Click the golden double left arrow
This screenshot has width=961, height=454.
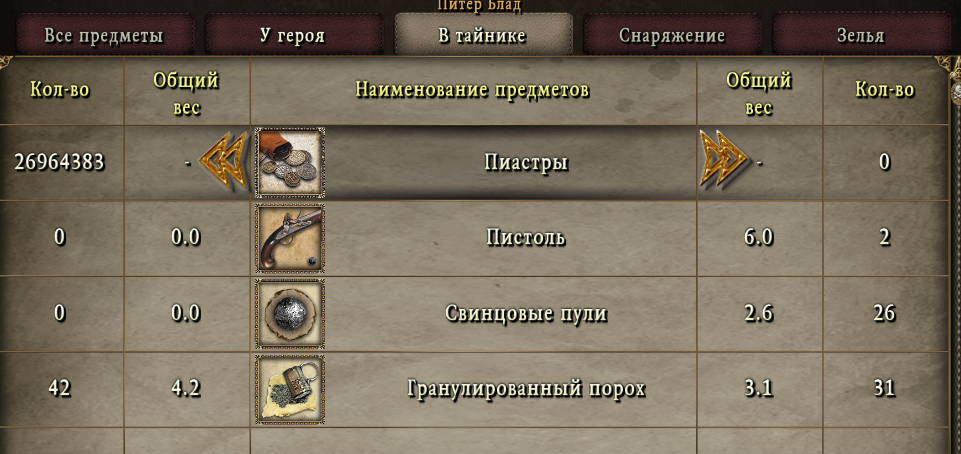(222, 161)
